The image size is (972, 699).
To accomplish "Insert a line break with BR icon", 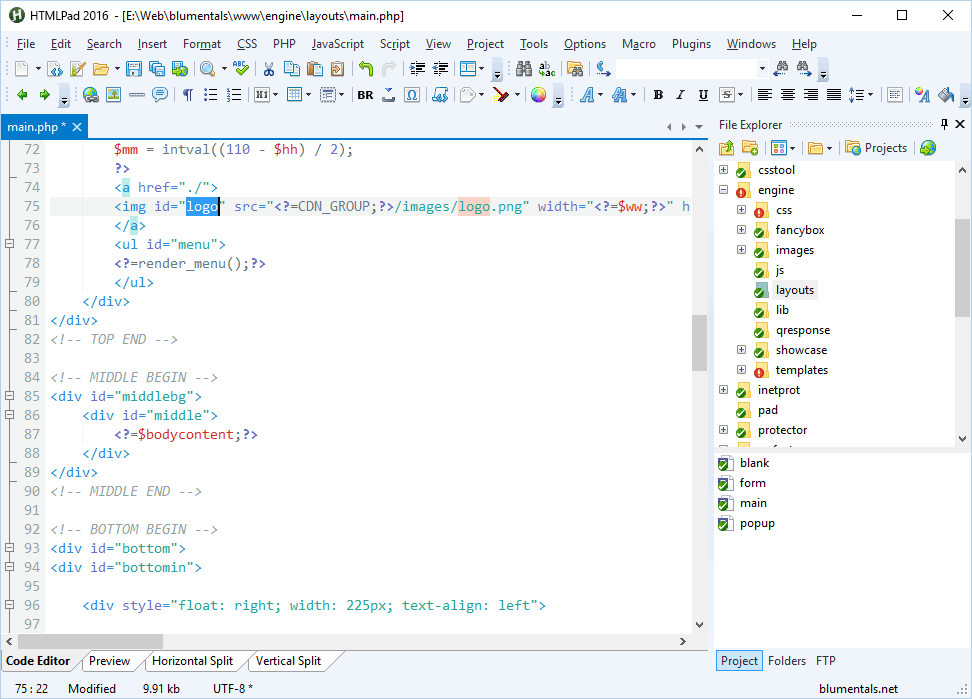I will 365,95.
